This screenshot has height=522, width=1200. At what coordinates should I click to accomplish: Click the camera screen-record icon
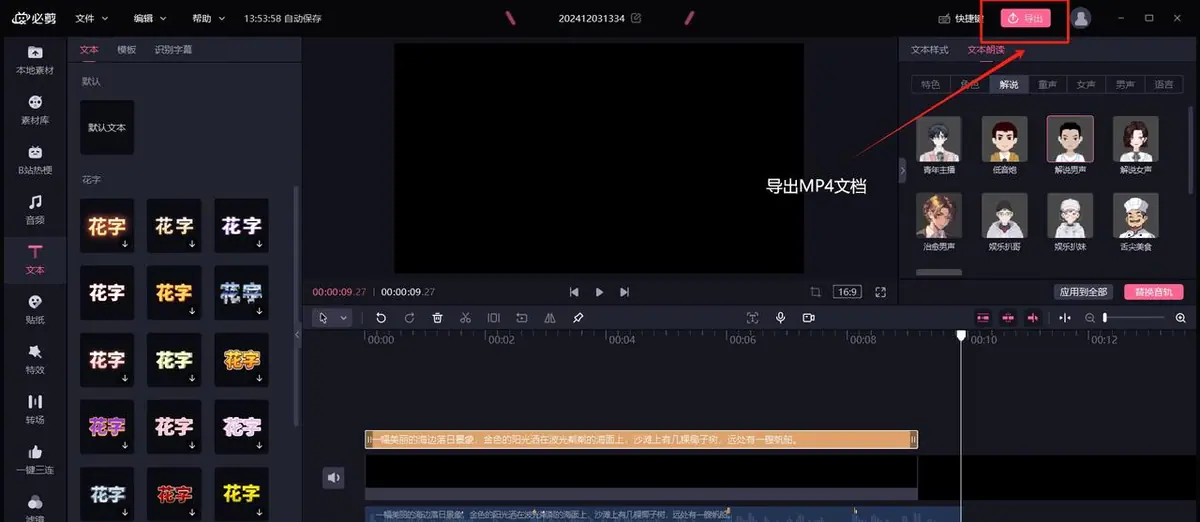809,318
